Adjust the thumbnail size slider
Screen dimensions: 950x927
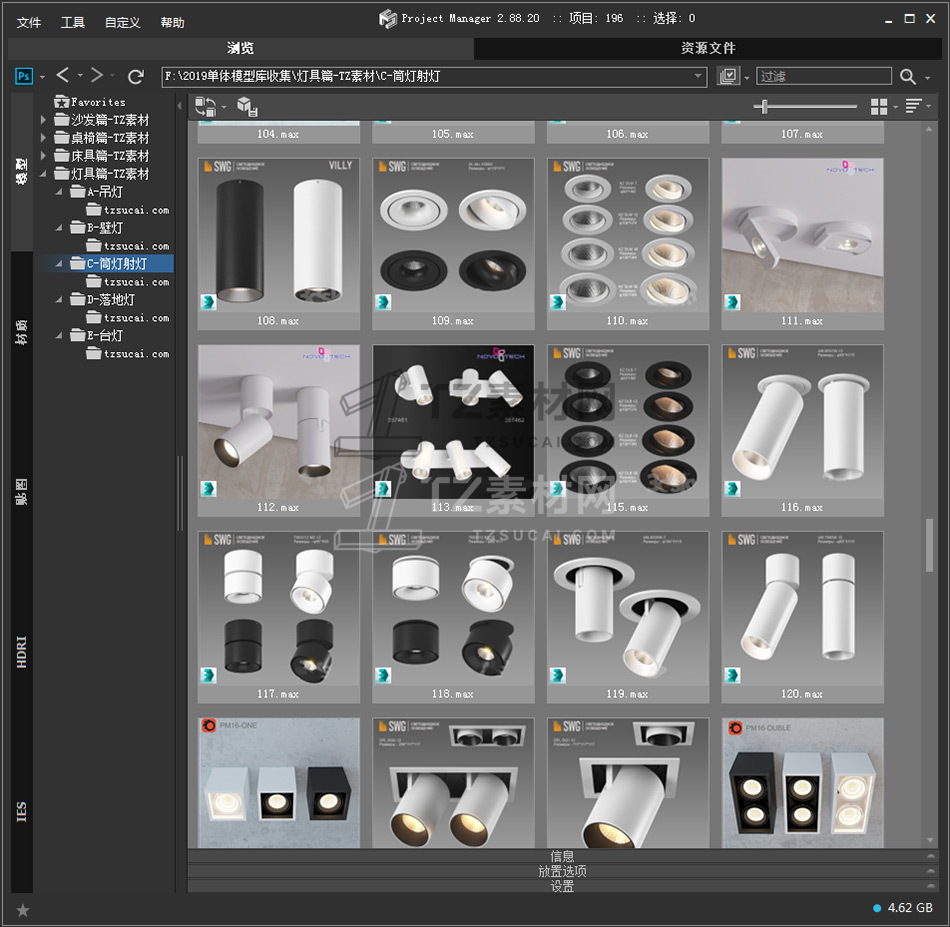pos(766,106)
